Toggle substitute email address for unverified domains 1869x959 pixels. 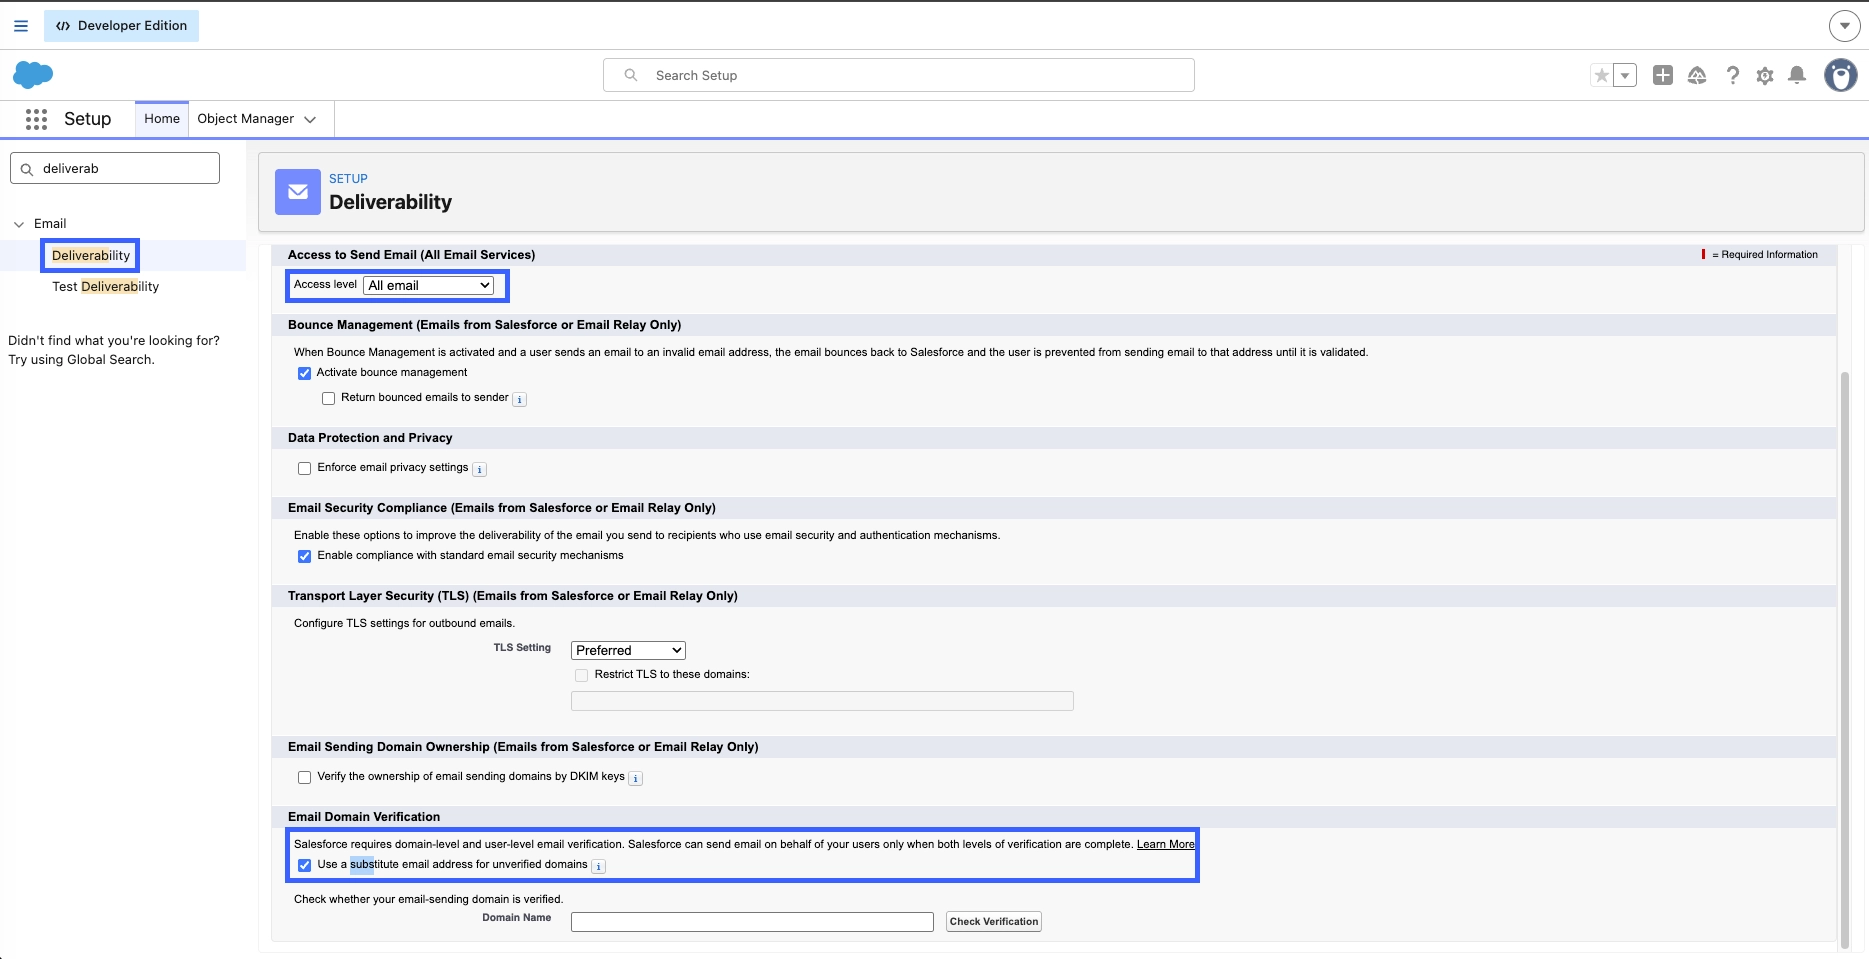coord(305,865)
